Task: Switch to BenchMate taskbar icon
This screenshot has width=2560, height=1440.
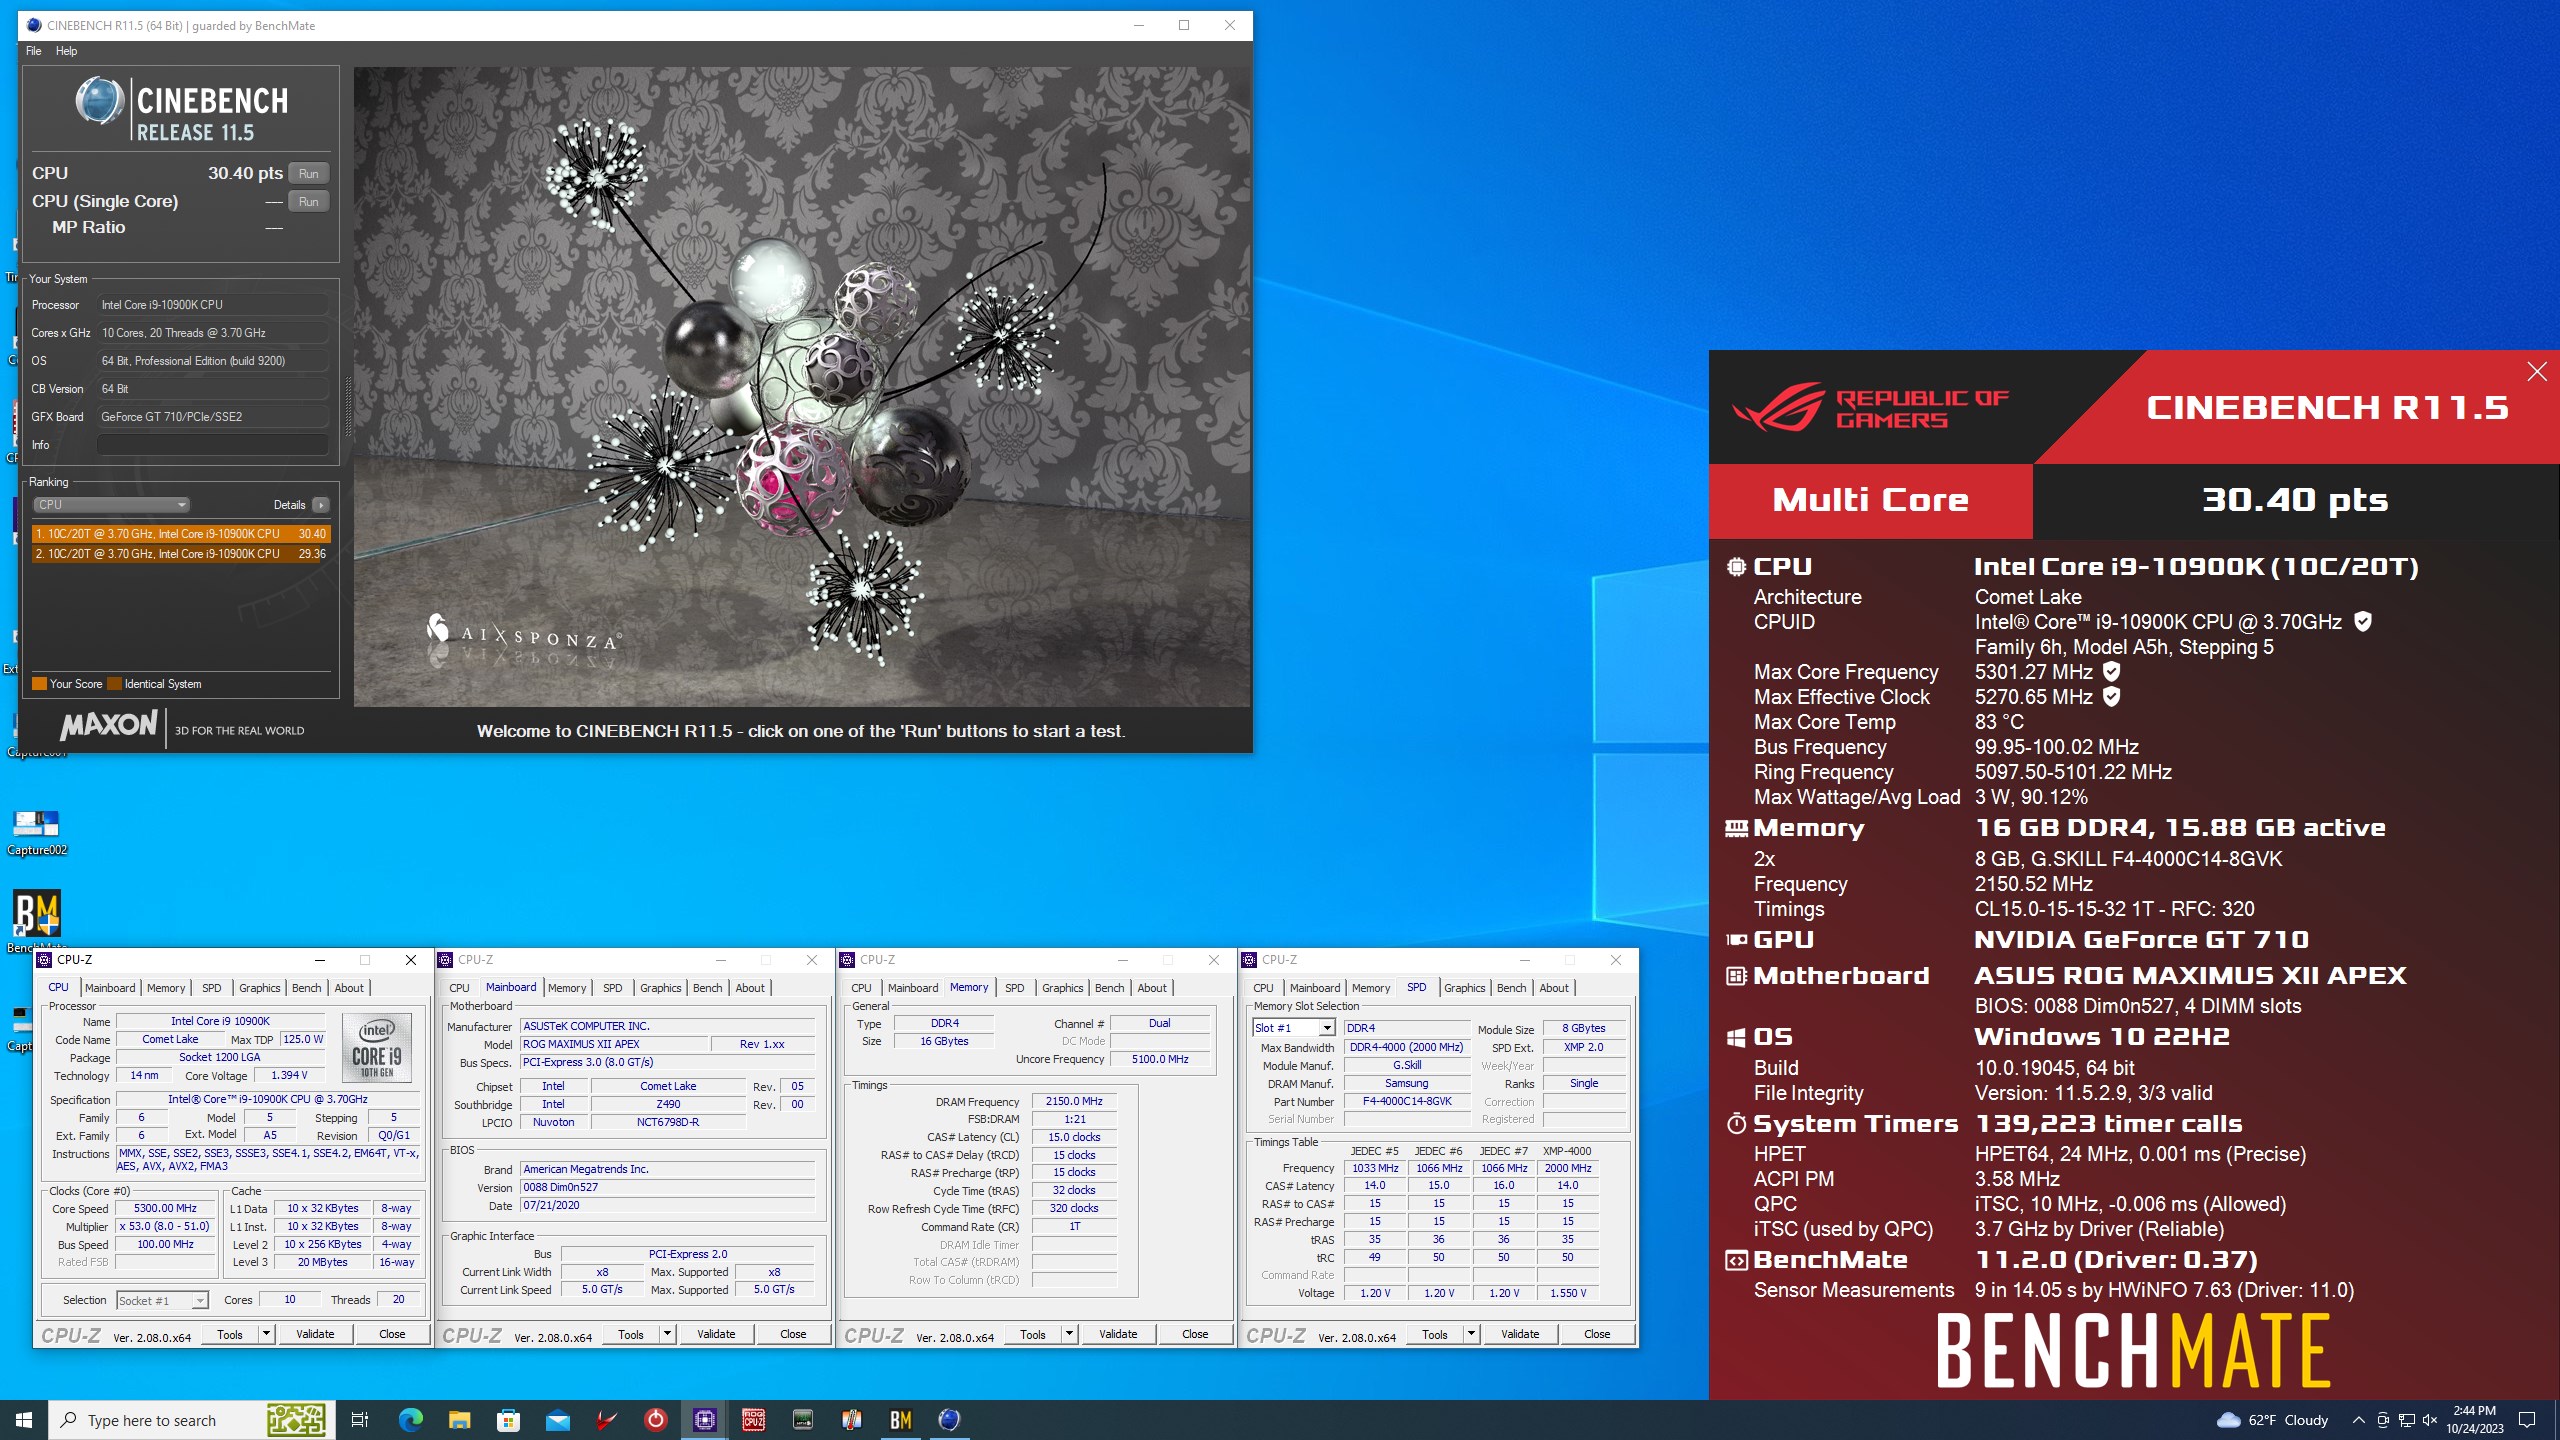Action: tap(901, 1420)
